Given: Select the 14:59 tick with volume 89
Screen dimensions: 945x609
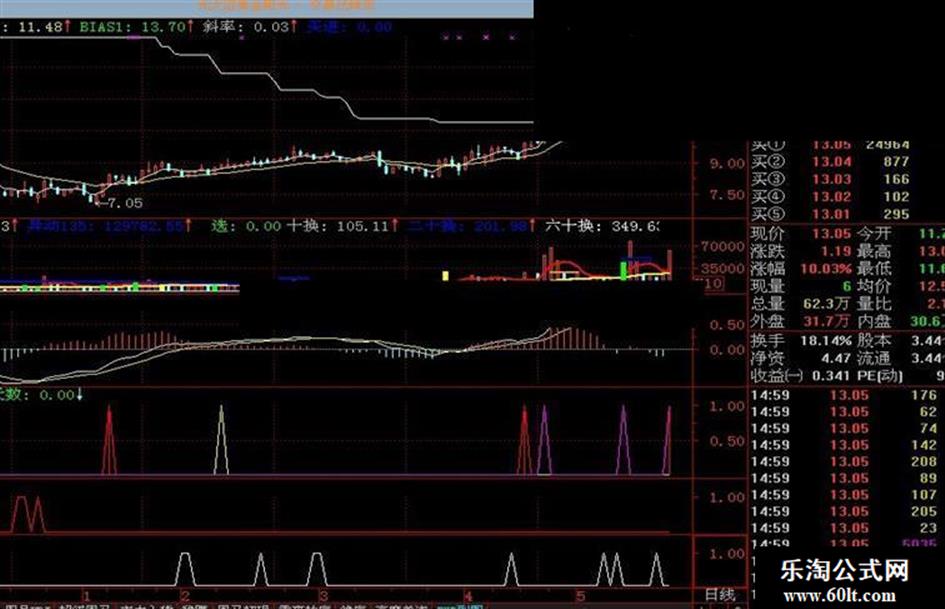Looking at the screenshot, I should (844, 478).
